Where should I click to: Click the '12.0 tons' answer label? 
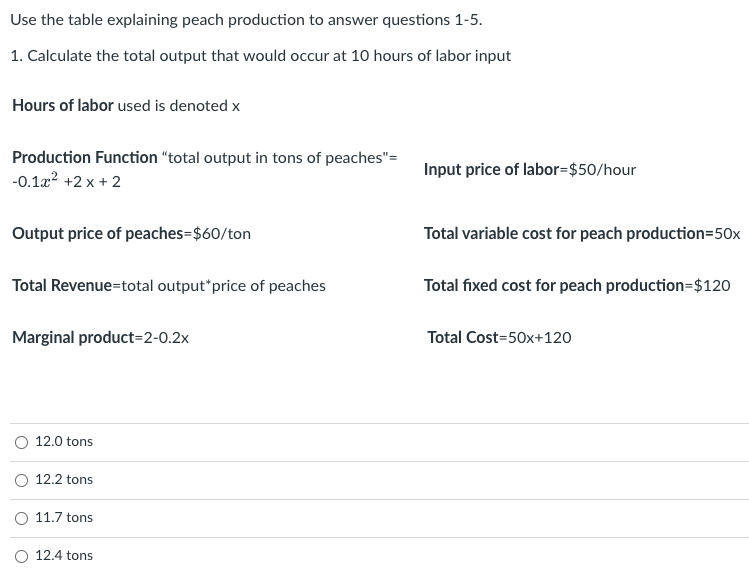pyautogui.click(x=64, y=441)
